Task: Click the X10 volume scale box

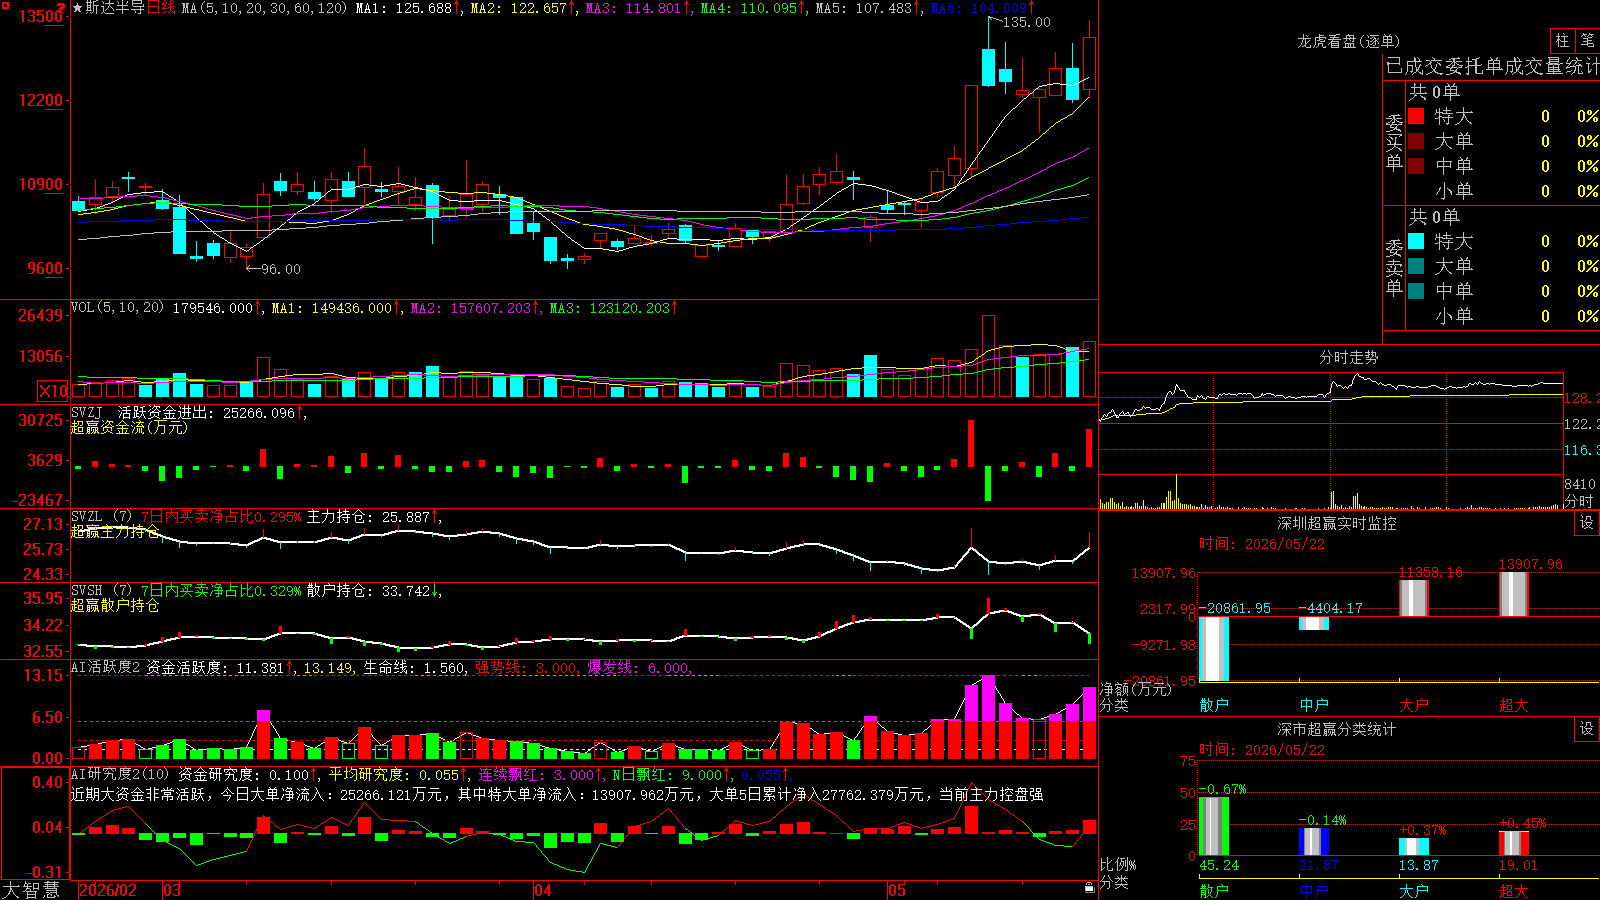Action: click(53, 391)
